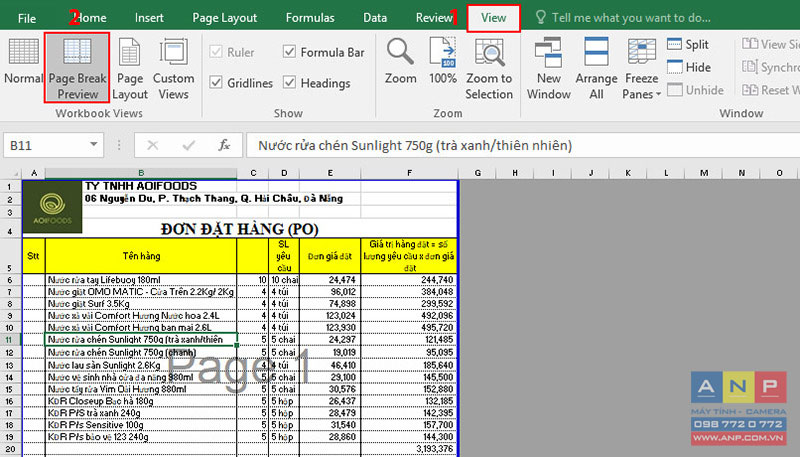Click the total 3,193,376 cell

coord(409,449)
